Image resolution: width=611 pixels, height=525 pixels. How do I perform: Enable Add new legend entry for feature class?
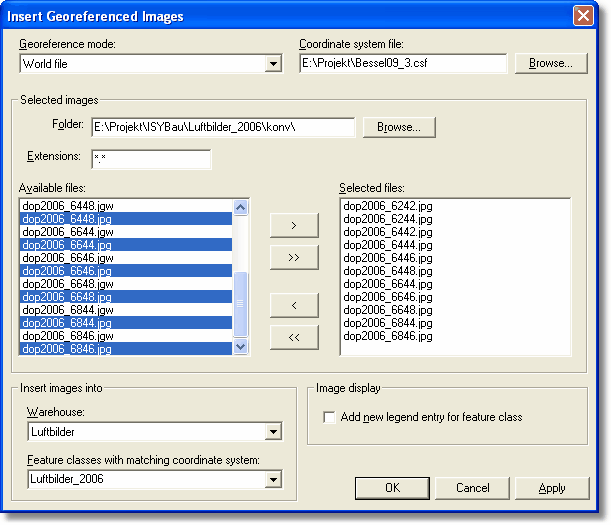pos(330,417)
